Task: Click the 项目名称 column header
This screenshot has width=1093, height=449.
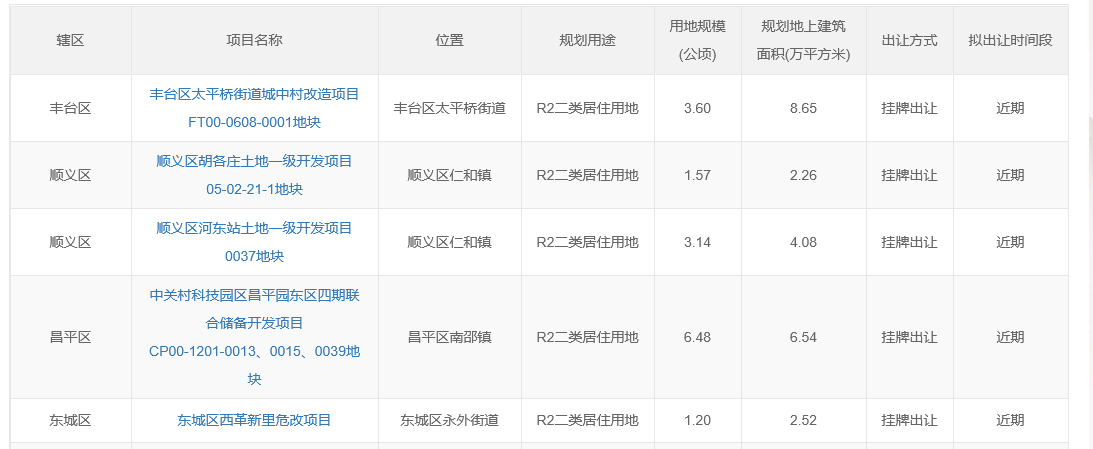Action: click(254, 41)
